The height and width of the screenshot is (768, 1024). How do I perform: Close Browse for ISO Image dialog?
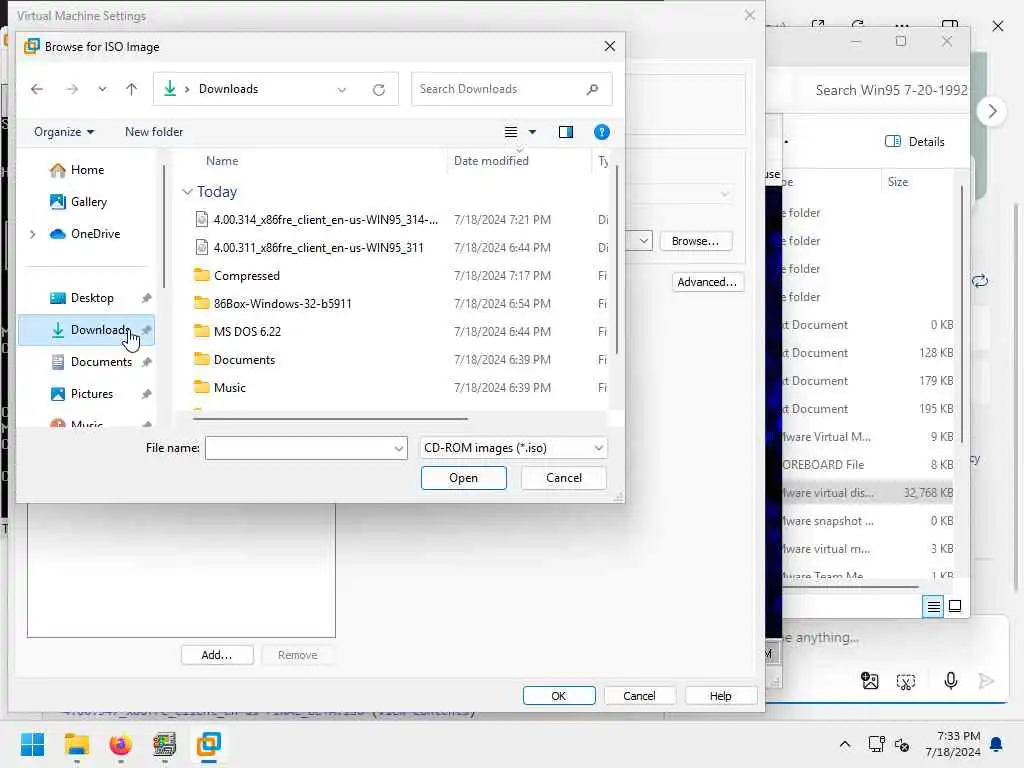pos(609,46)
